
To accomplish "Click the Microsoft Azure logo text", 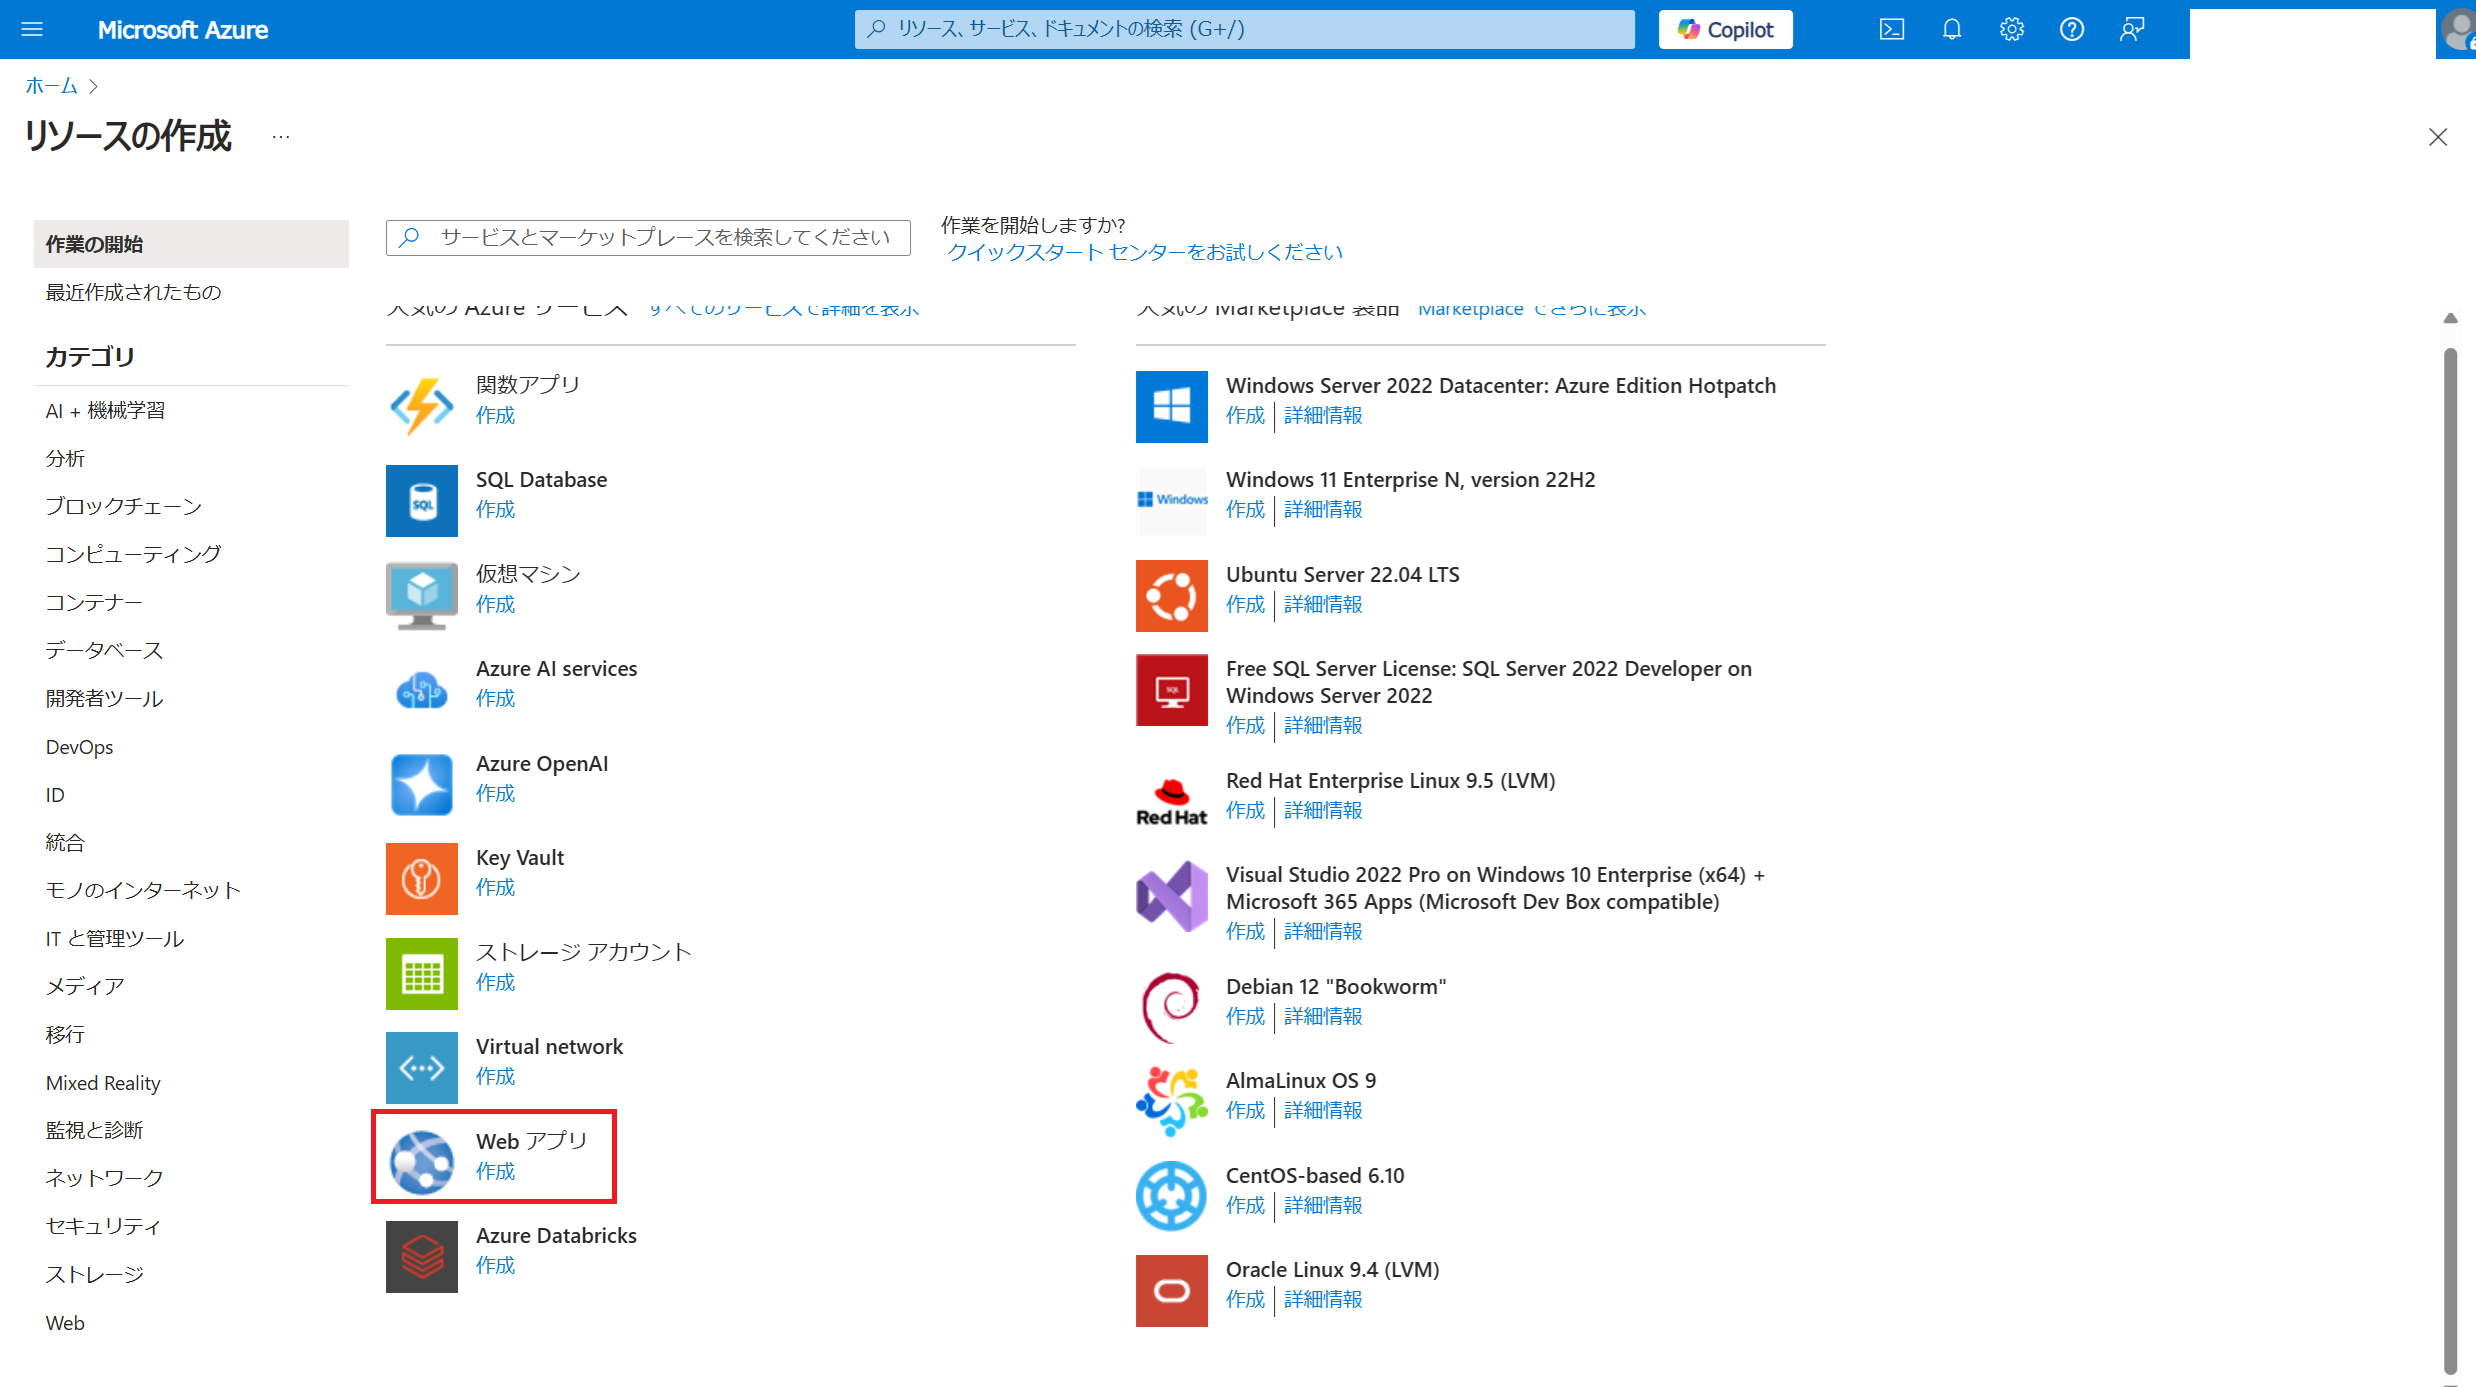I will tap(182, 29).
